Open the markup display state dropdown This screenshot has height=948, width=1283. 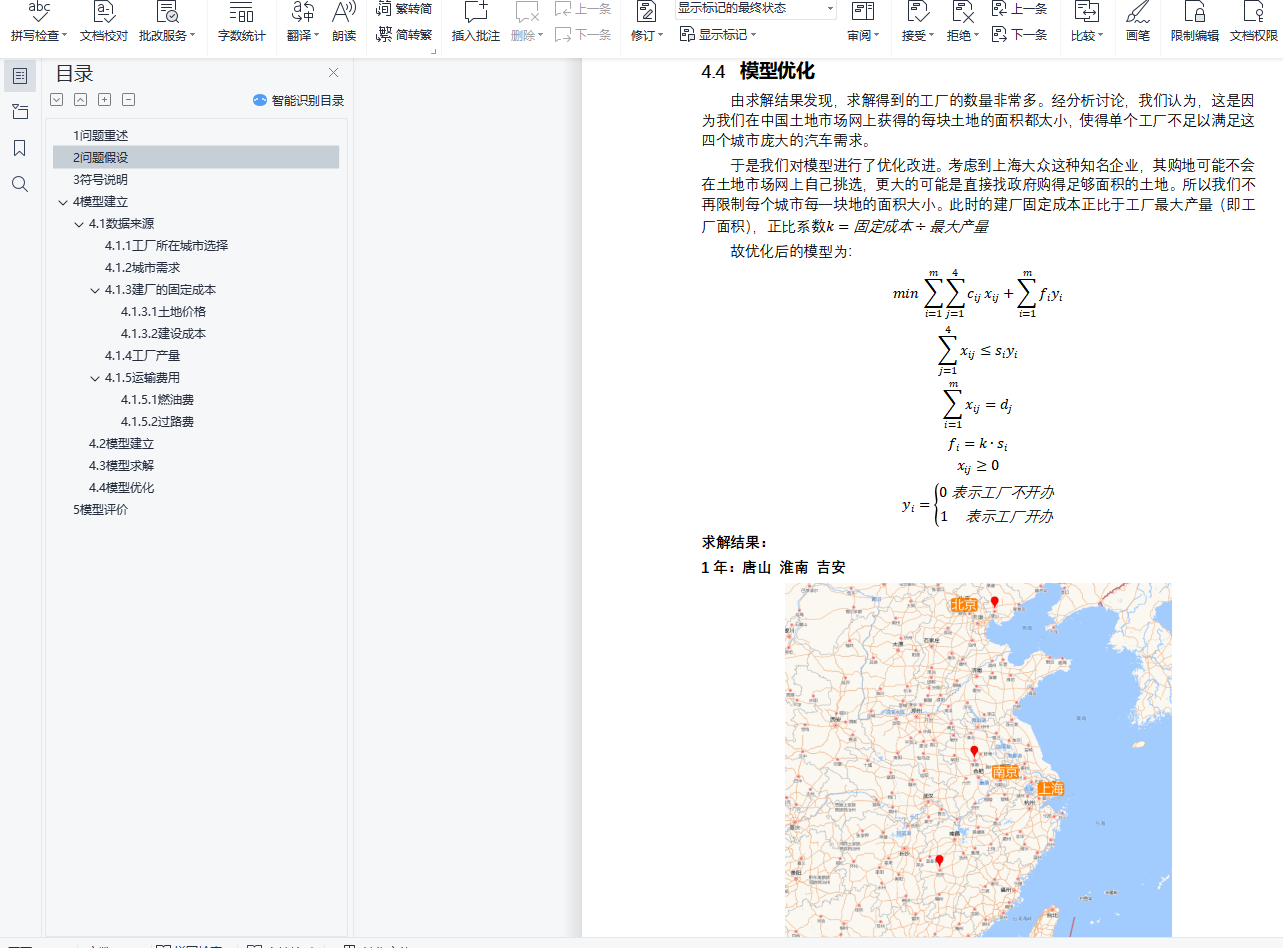click(756, 9)
